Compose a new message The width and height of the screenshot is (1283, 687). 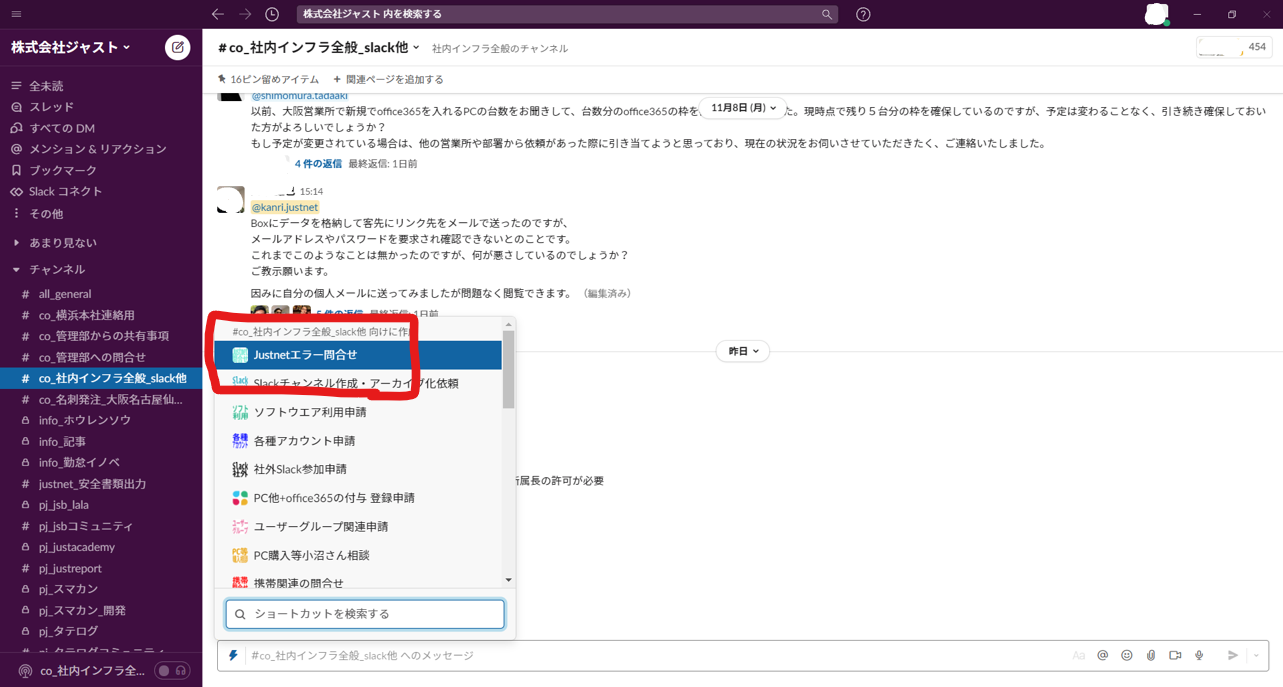coord(177,47)
